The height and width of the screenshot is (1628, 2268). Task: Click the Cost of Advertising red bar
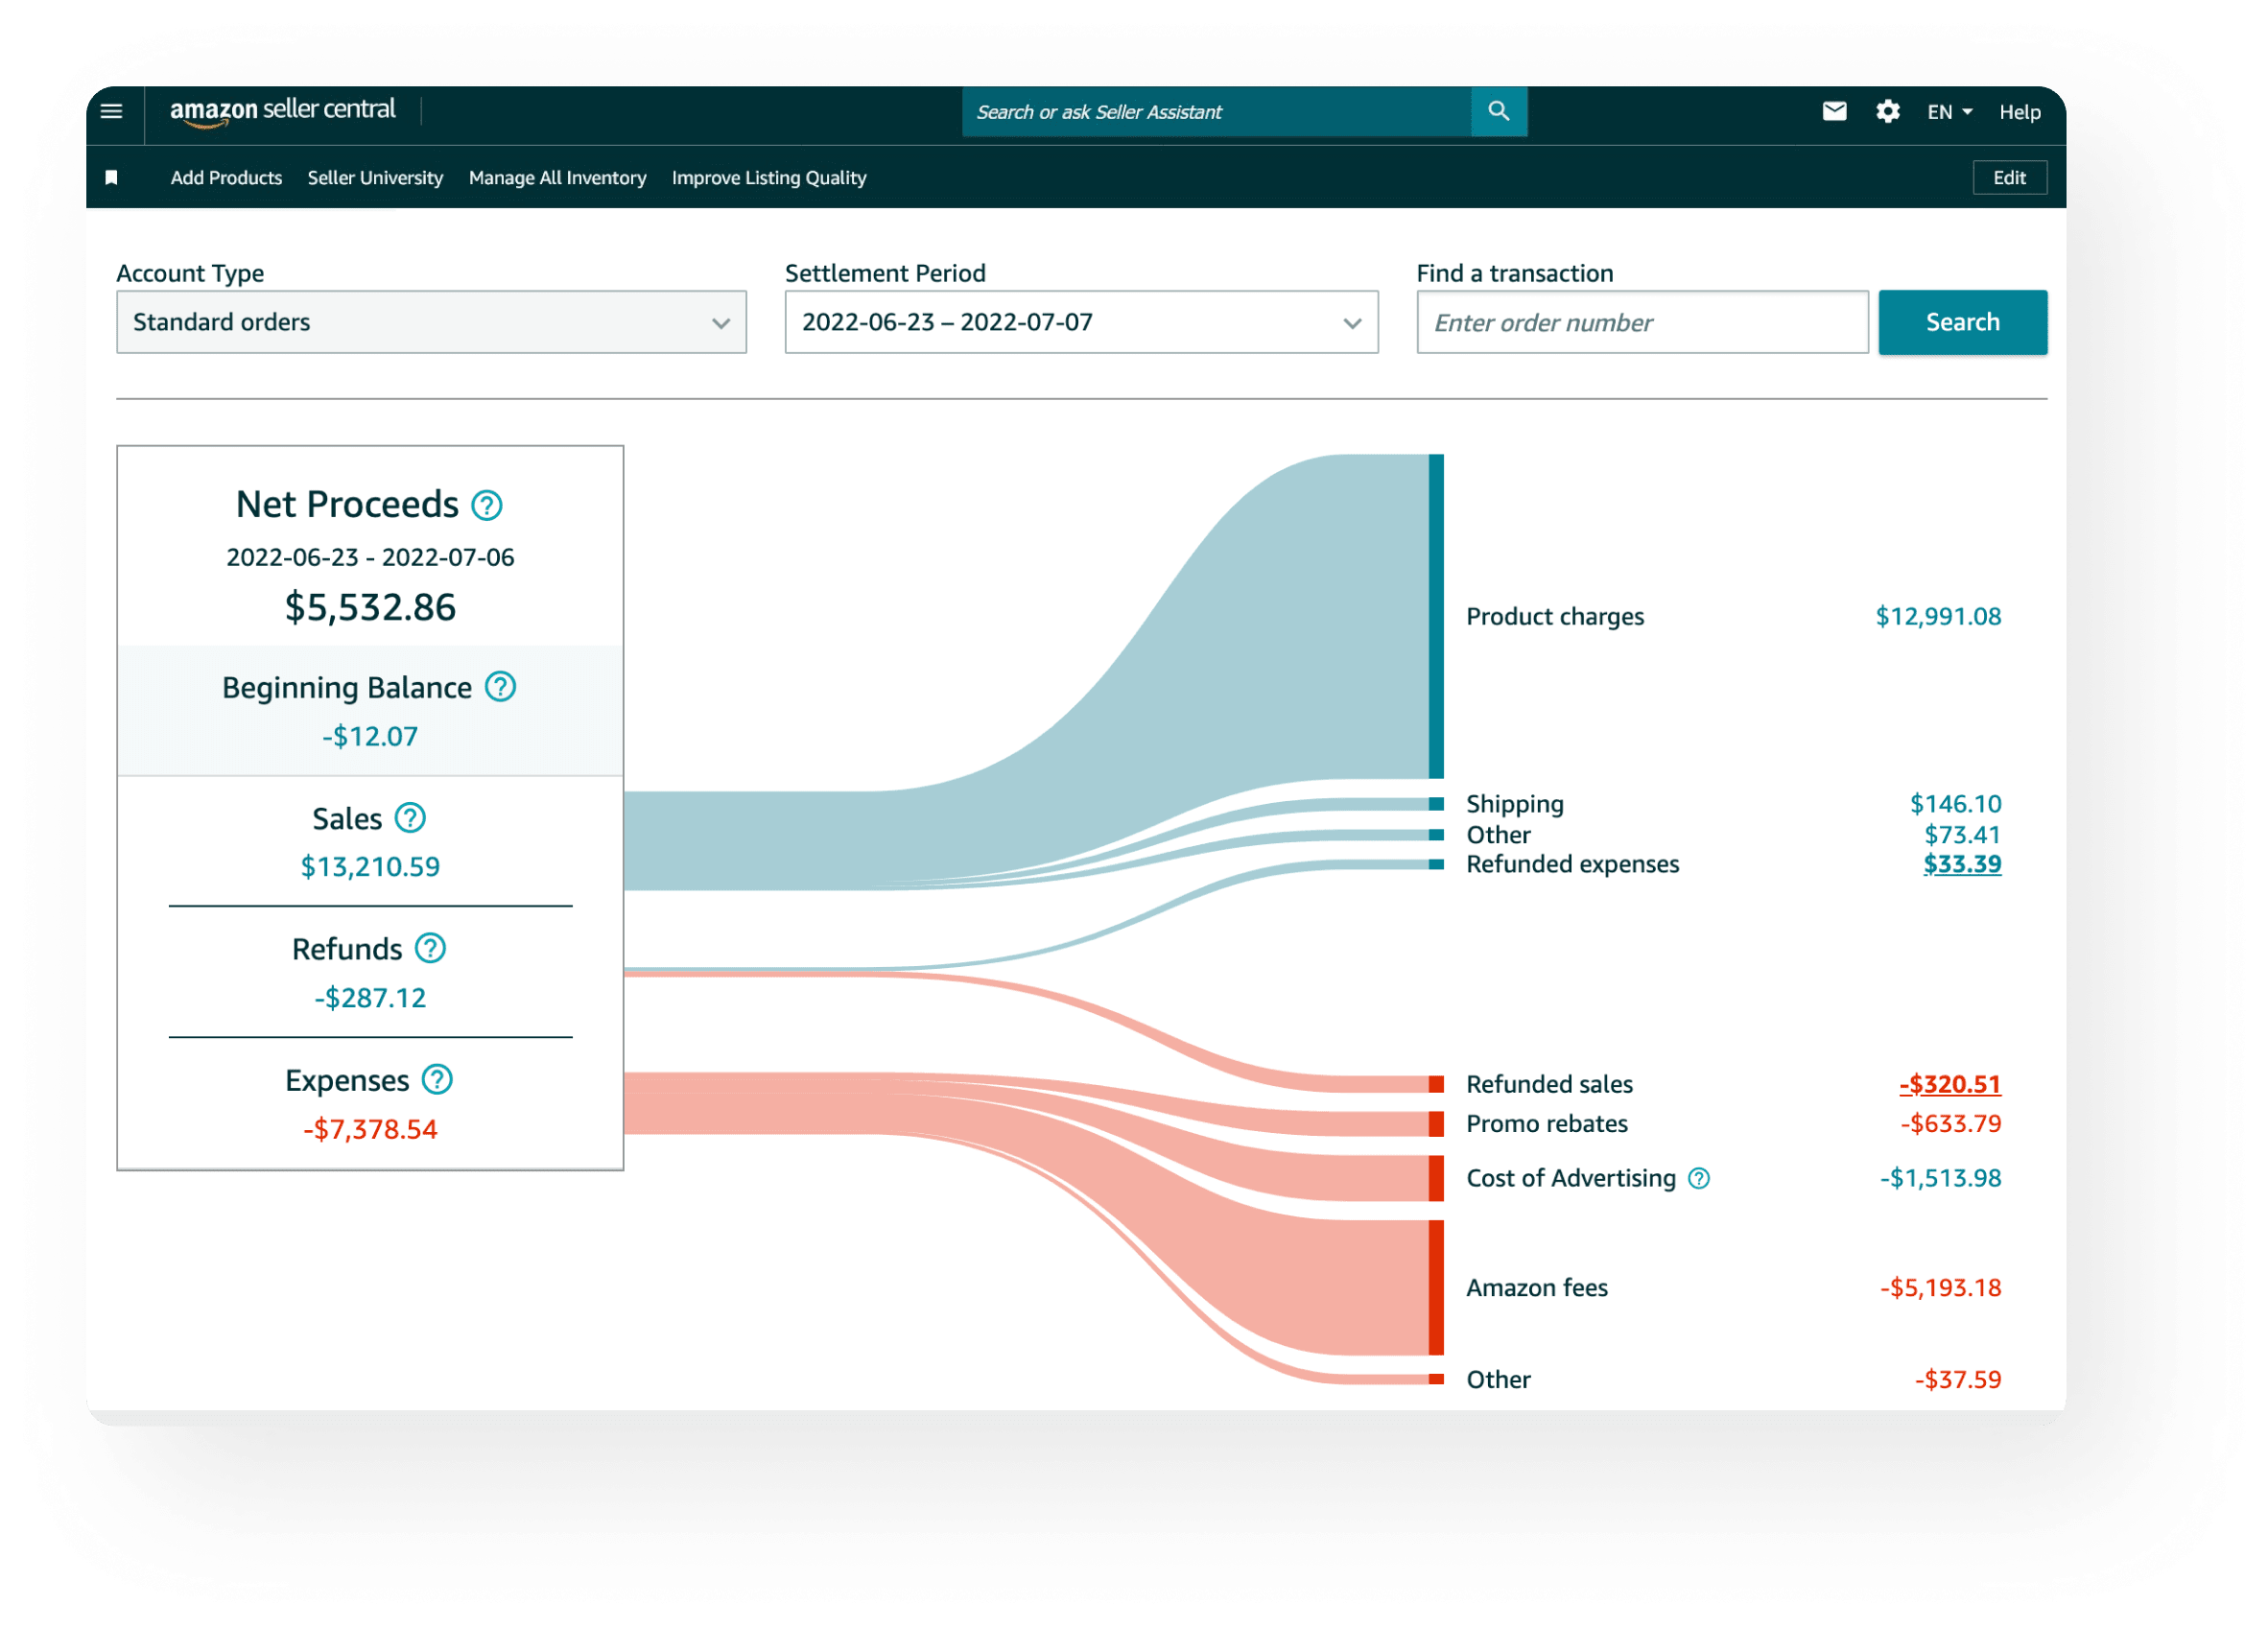pyautogui.click(x=1436, y=1178)
